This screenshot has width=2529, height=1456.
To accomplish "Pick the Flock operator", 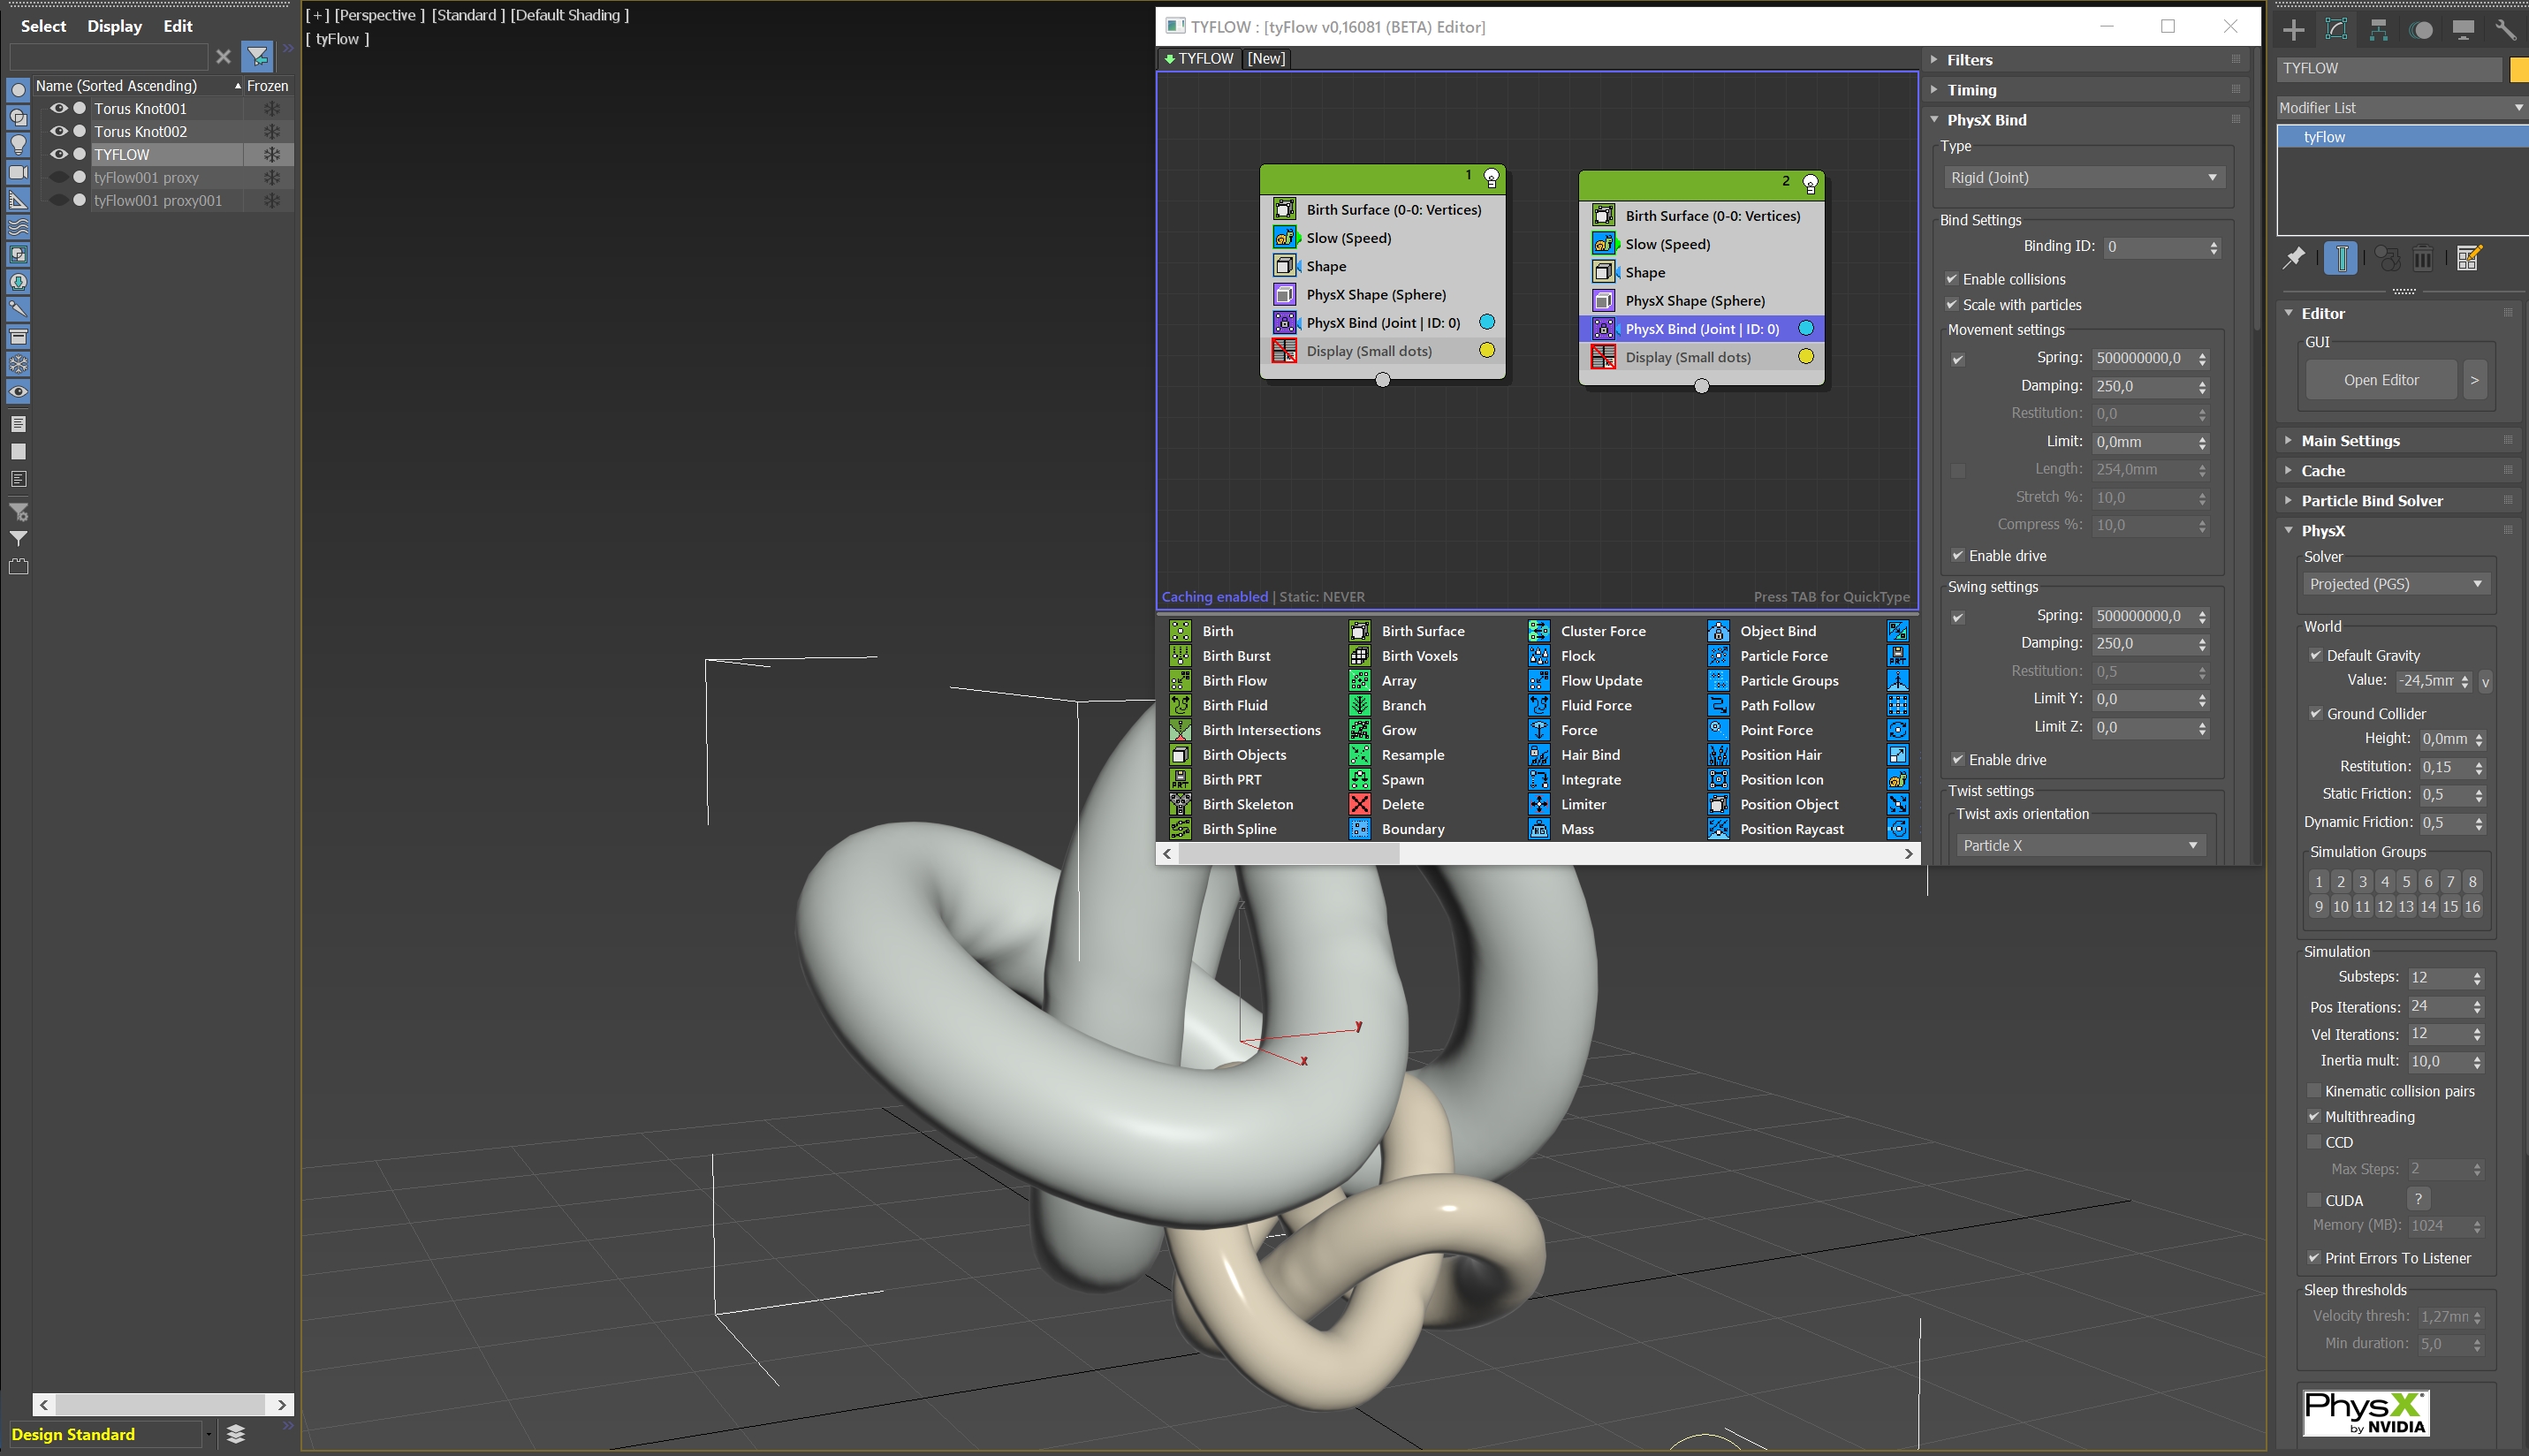I will pos(1577,656).
